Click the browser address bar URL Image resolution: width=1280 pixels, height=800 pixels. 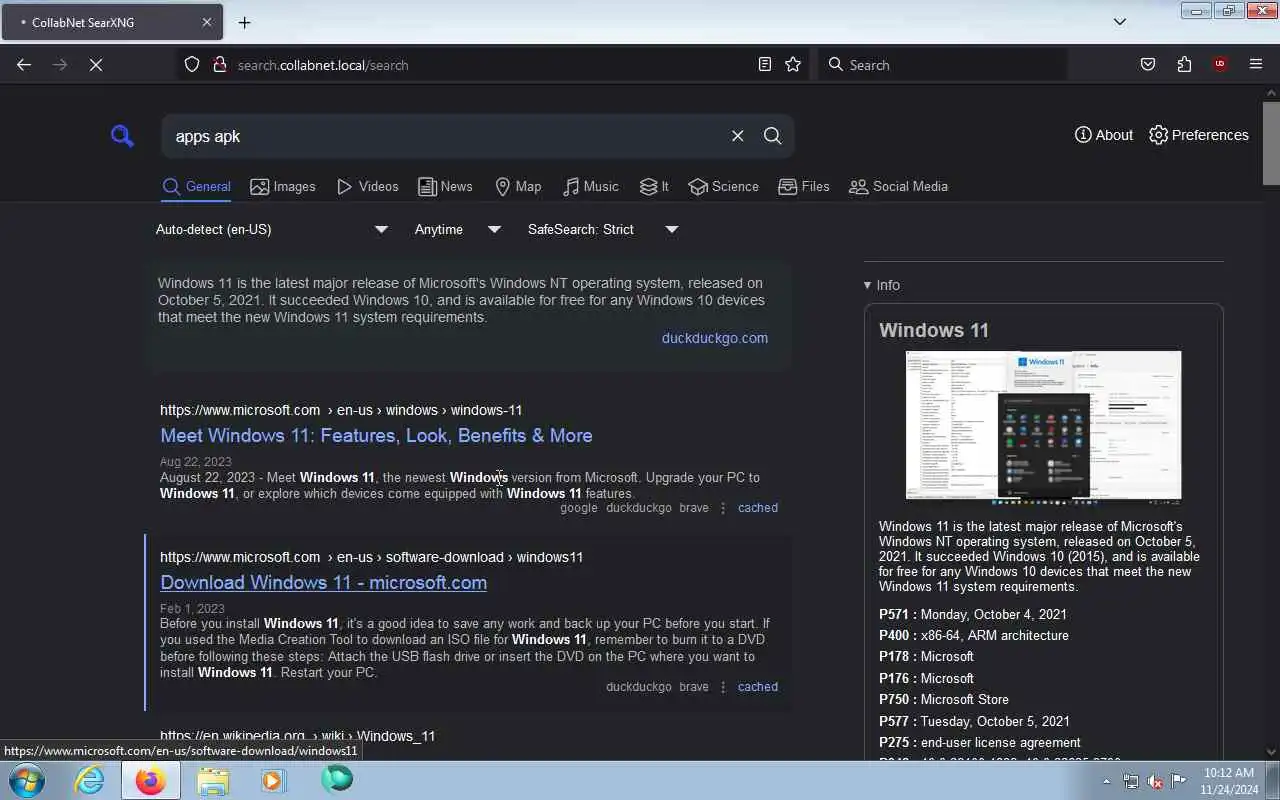click(323, 65)
